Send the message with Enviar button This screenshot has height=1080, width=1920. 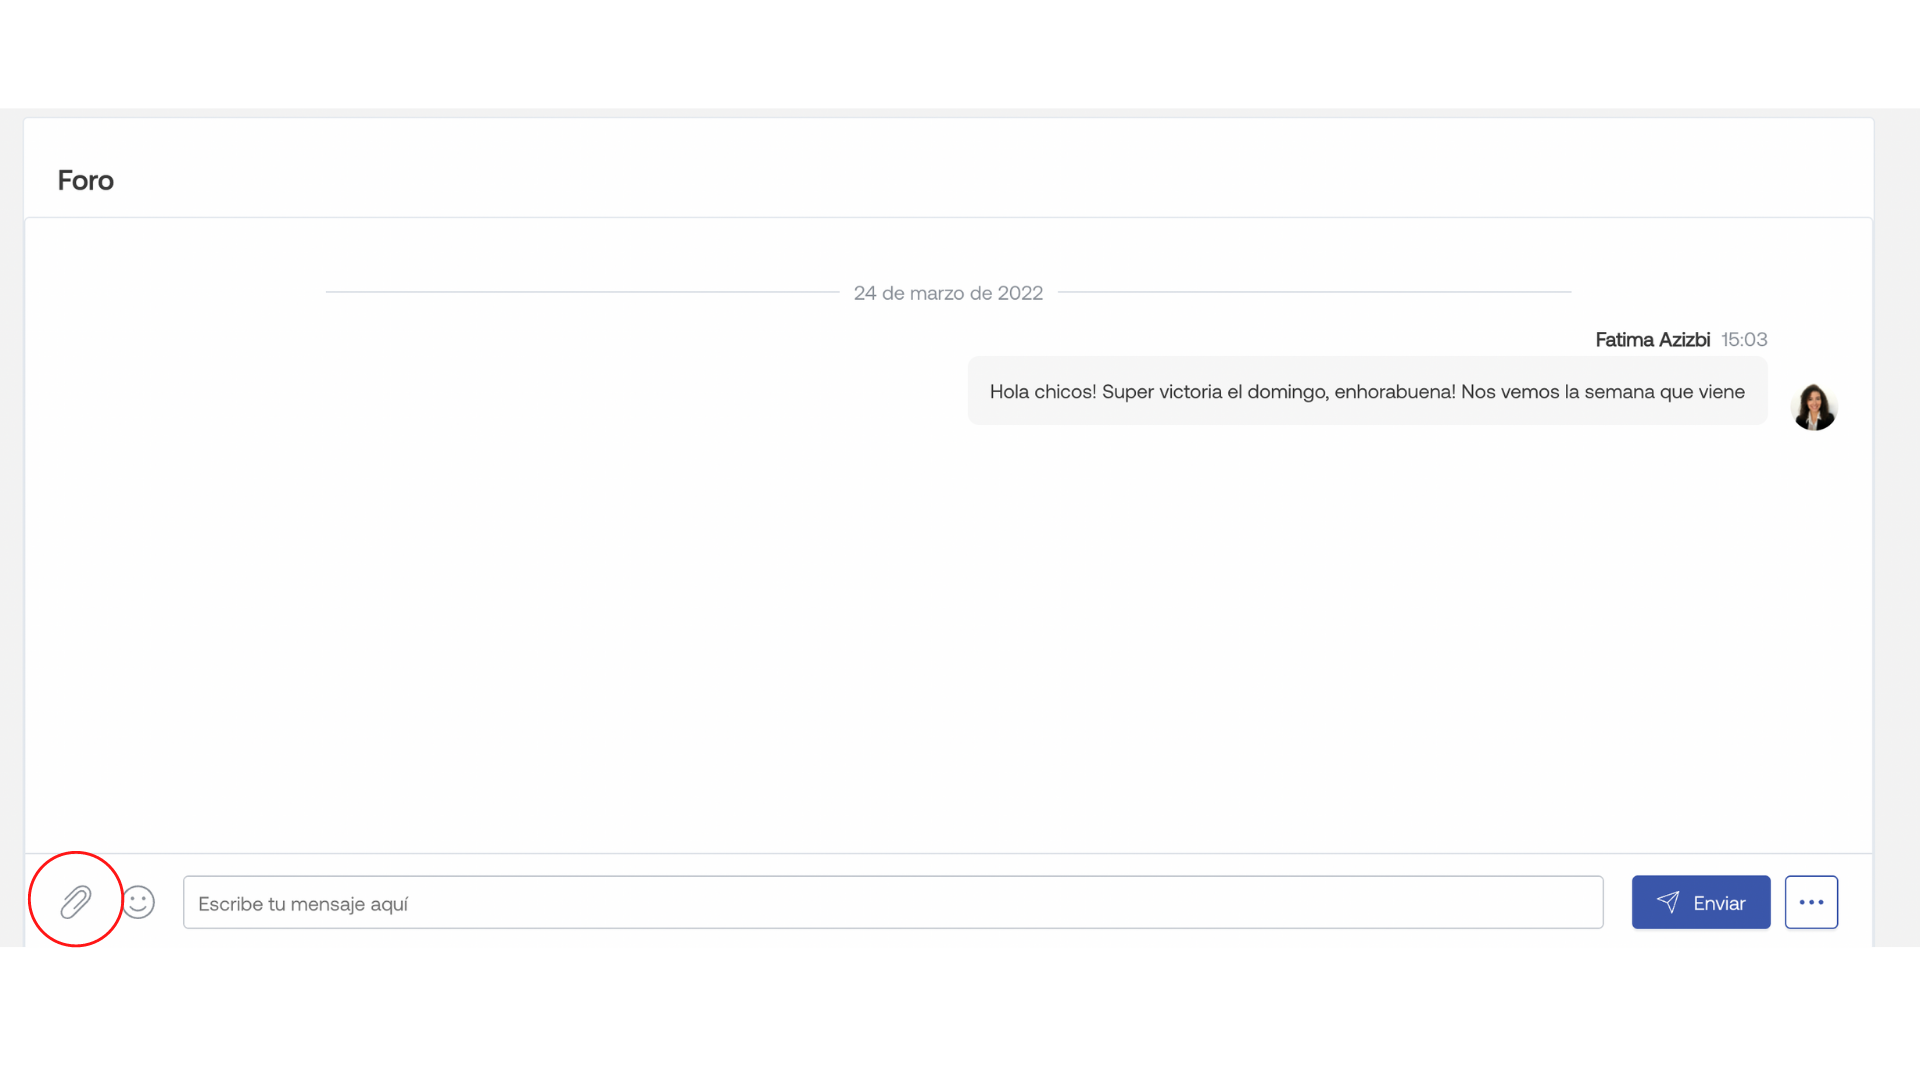click(x=1701, y=902)
